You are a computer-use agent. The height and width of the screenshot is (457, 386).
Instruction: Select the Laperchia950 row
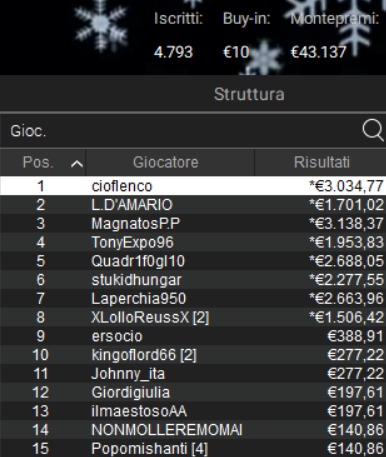193,298
